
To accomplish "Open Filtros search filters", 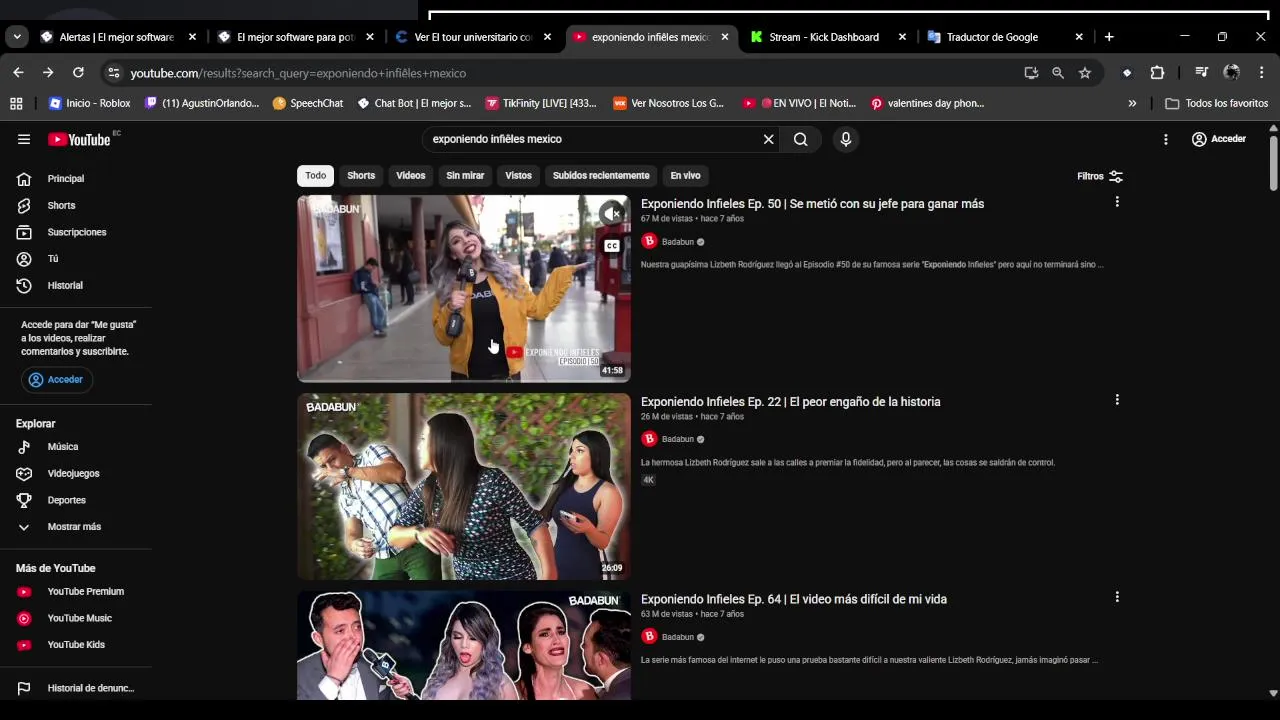I will [1100, 176].
